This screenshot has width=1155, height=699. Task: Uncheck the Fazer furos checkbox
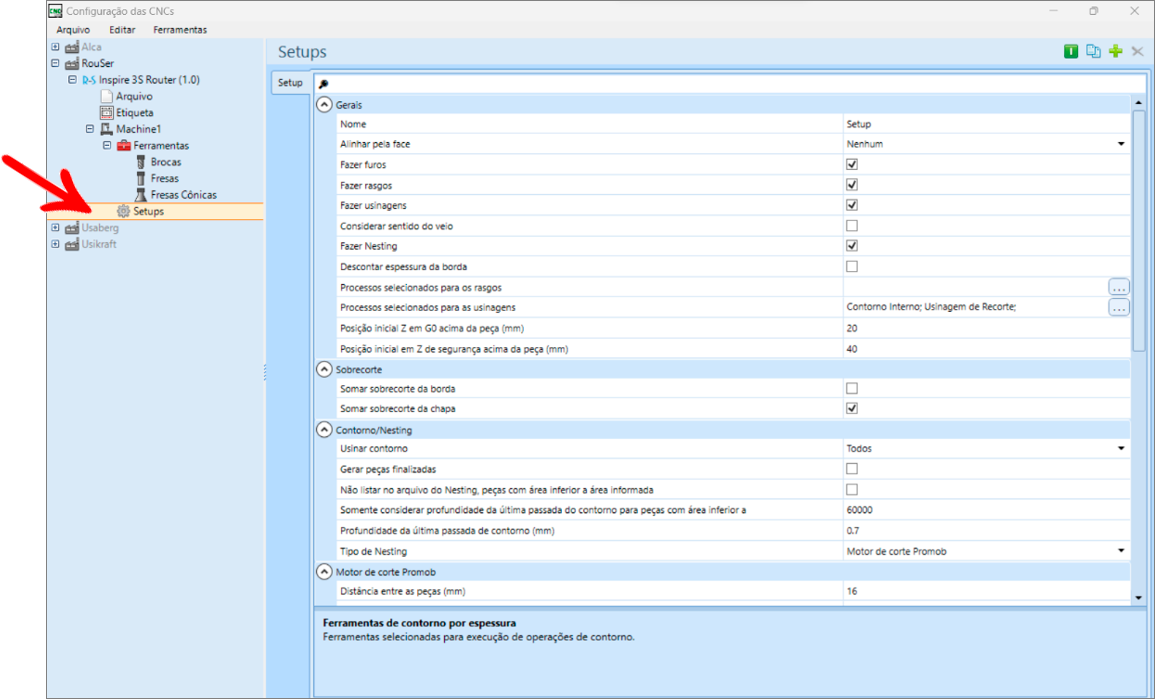[852, 164]
